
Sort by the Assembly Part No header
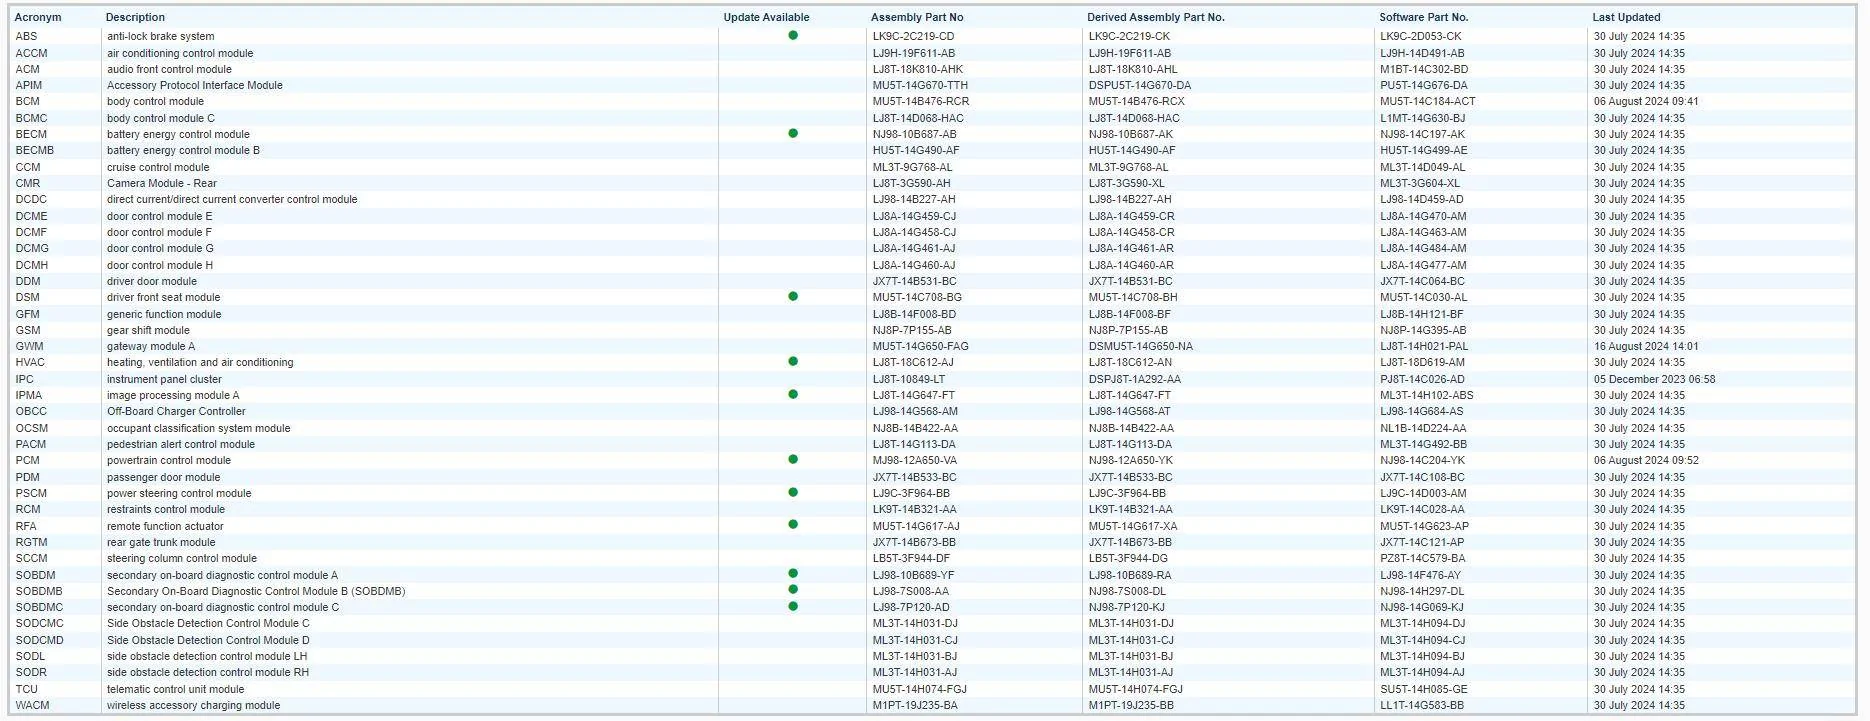pos(917,17)
